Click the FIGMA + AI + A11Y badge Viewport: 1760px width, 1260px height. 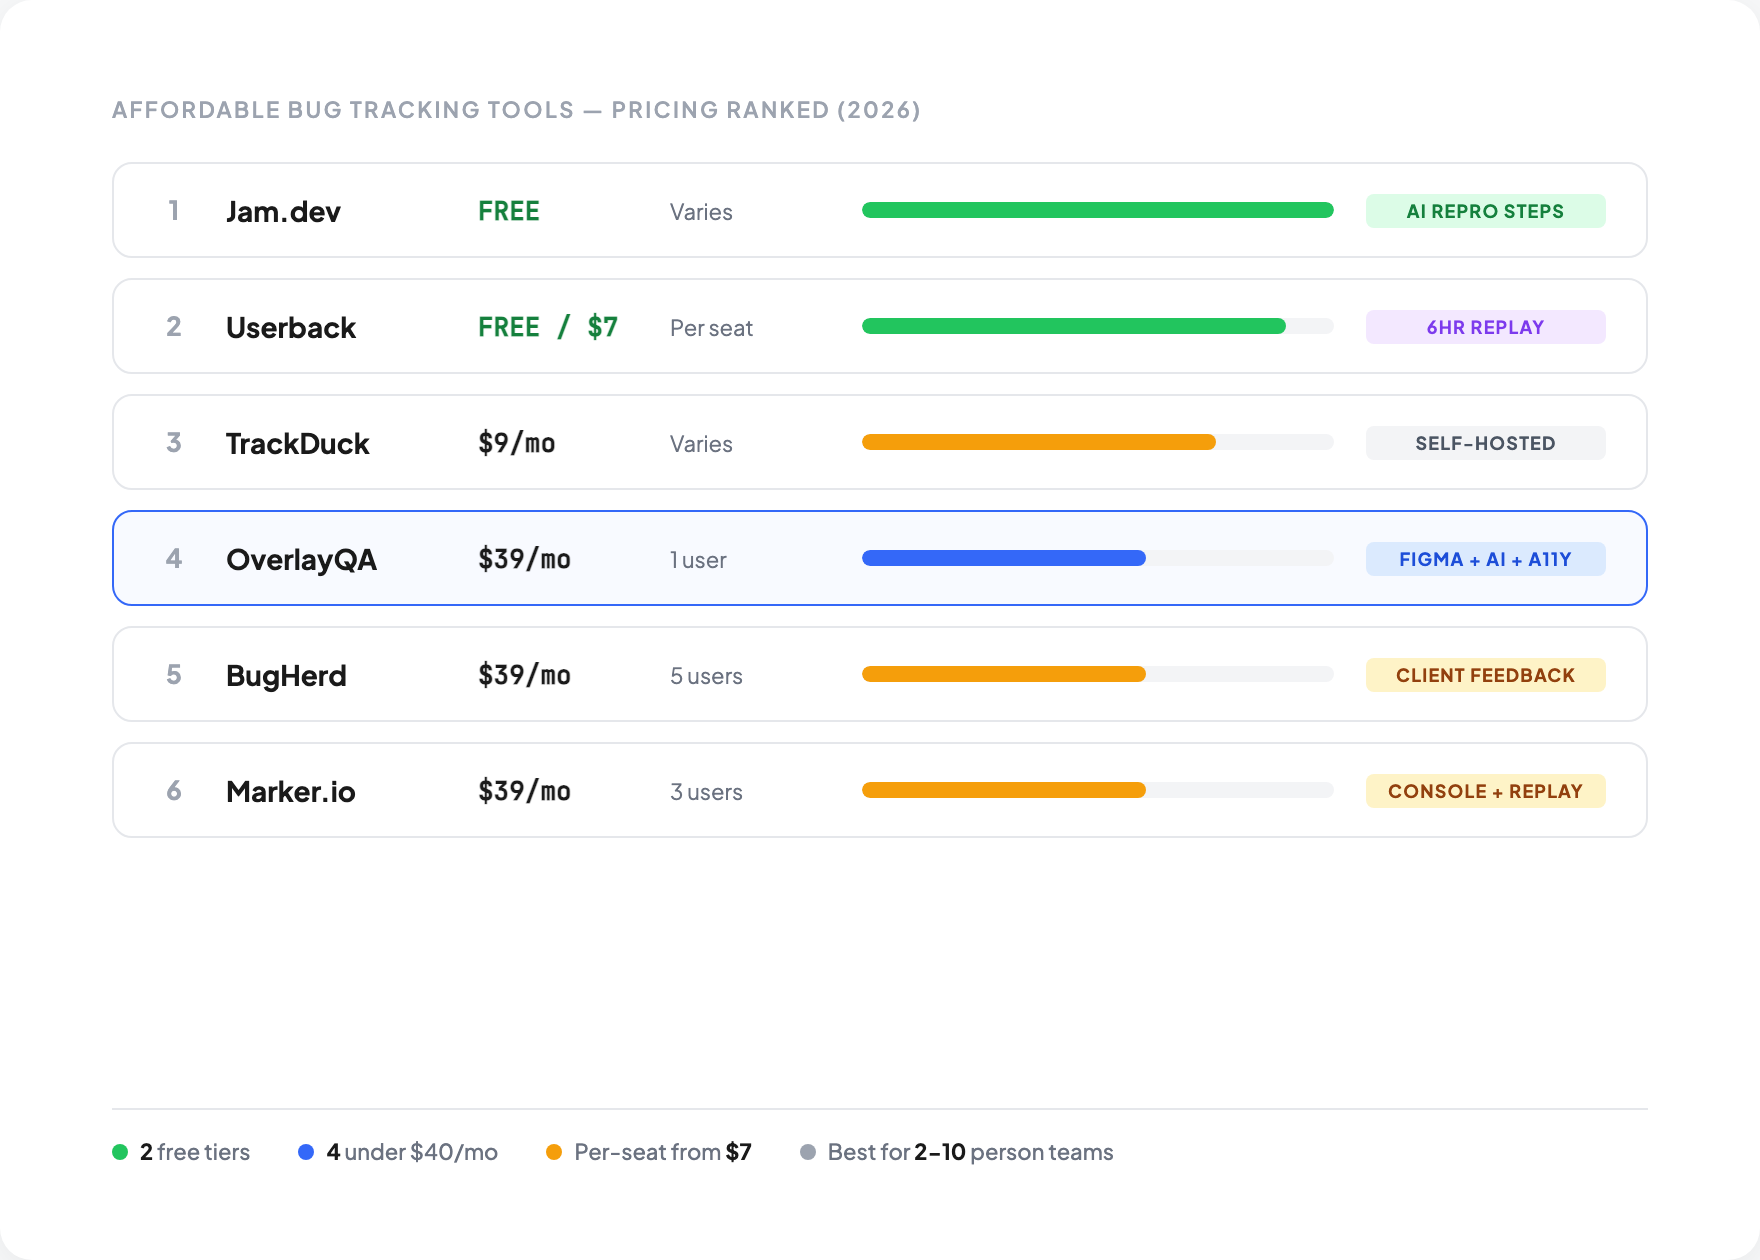[x=1485, y=559]
